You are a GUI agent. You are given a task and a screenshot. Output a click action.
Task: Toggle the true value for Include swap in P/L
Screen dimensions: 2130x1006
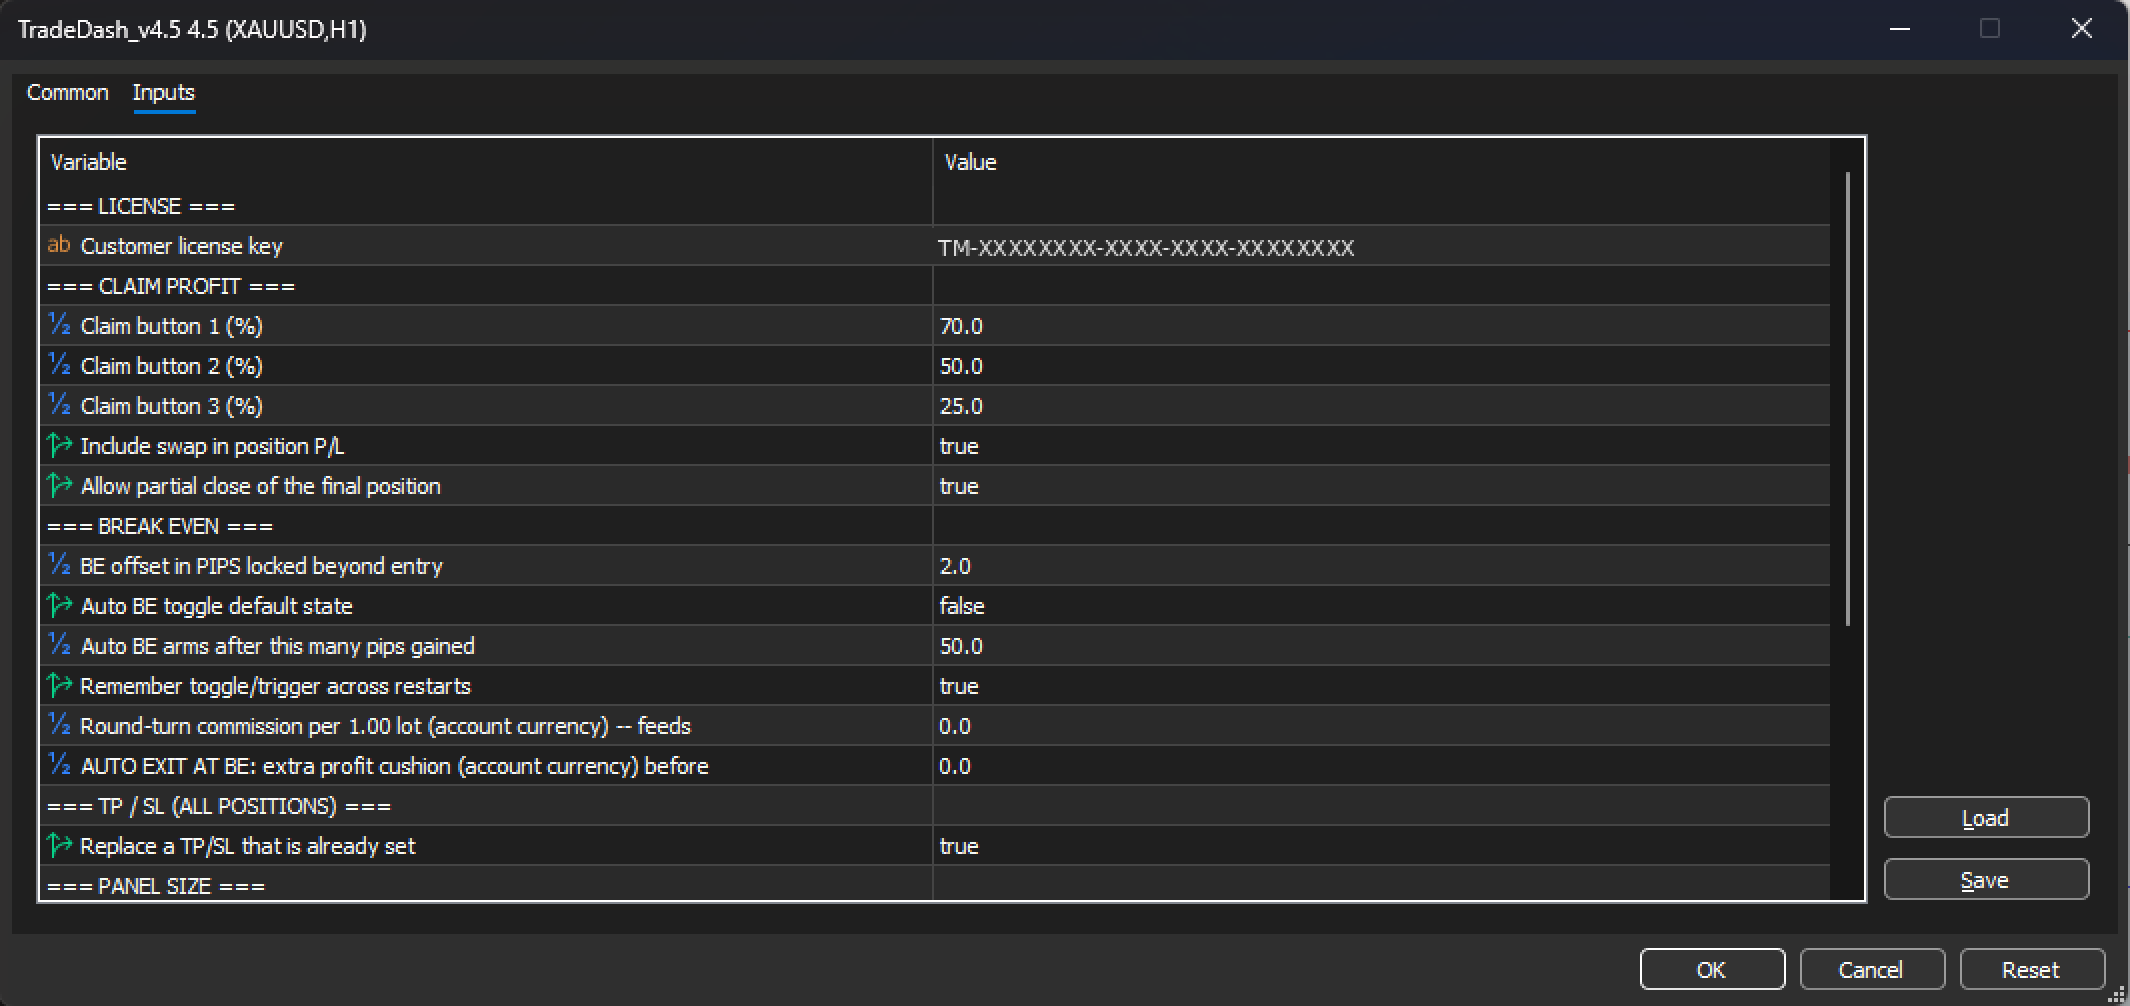[1381, 446]
